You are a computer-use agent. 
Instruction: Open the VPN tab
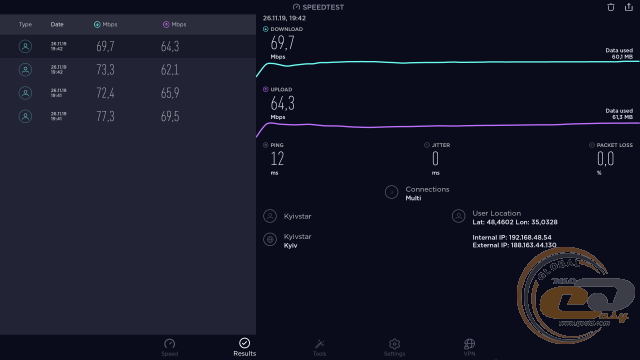pyautogui.click(x=469, y=348)
